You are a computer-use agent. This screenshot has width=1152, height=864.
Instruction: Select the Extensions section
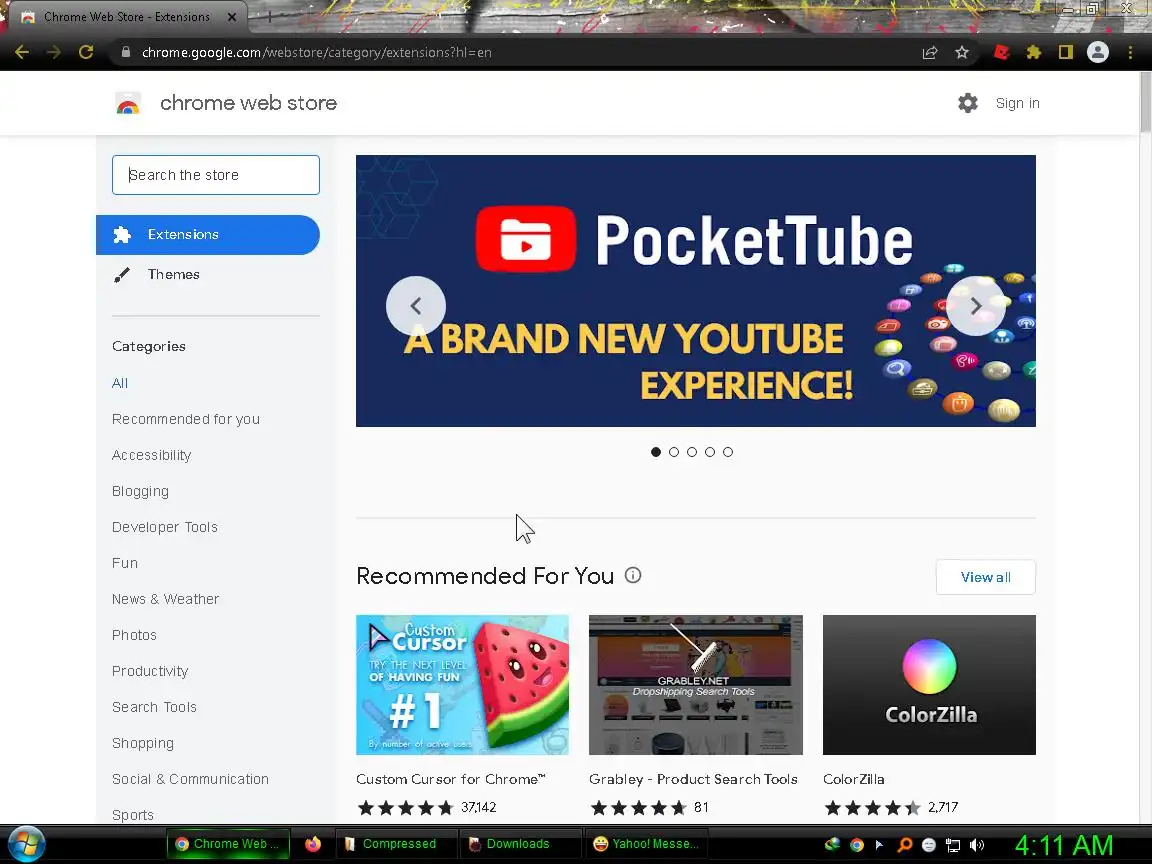(208, 234)
